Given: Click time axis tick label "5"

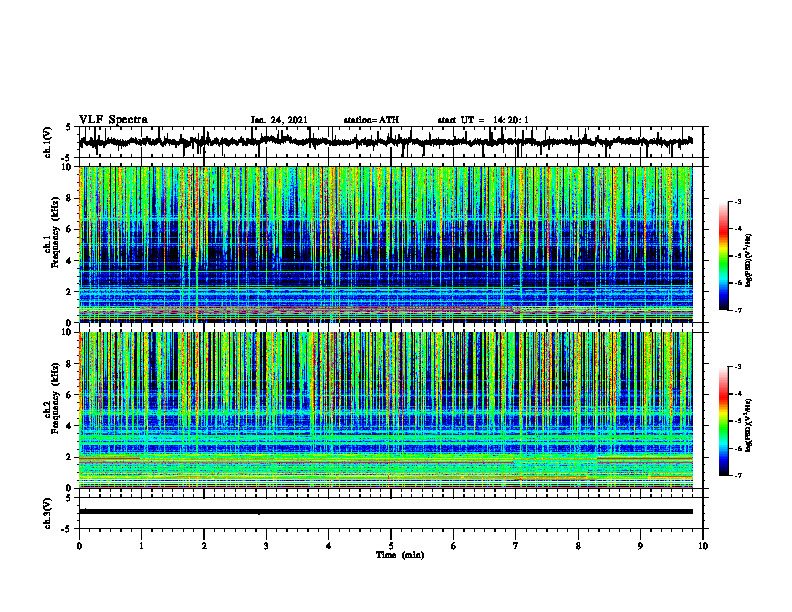Looking at the screenshot, I should coord(391,546).
